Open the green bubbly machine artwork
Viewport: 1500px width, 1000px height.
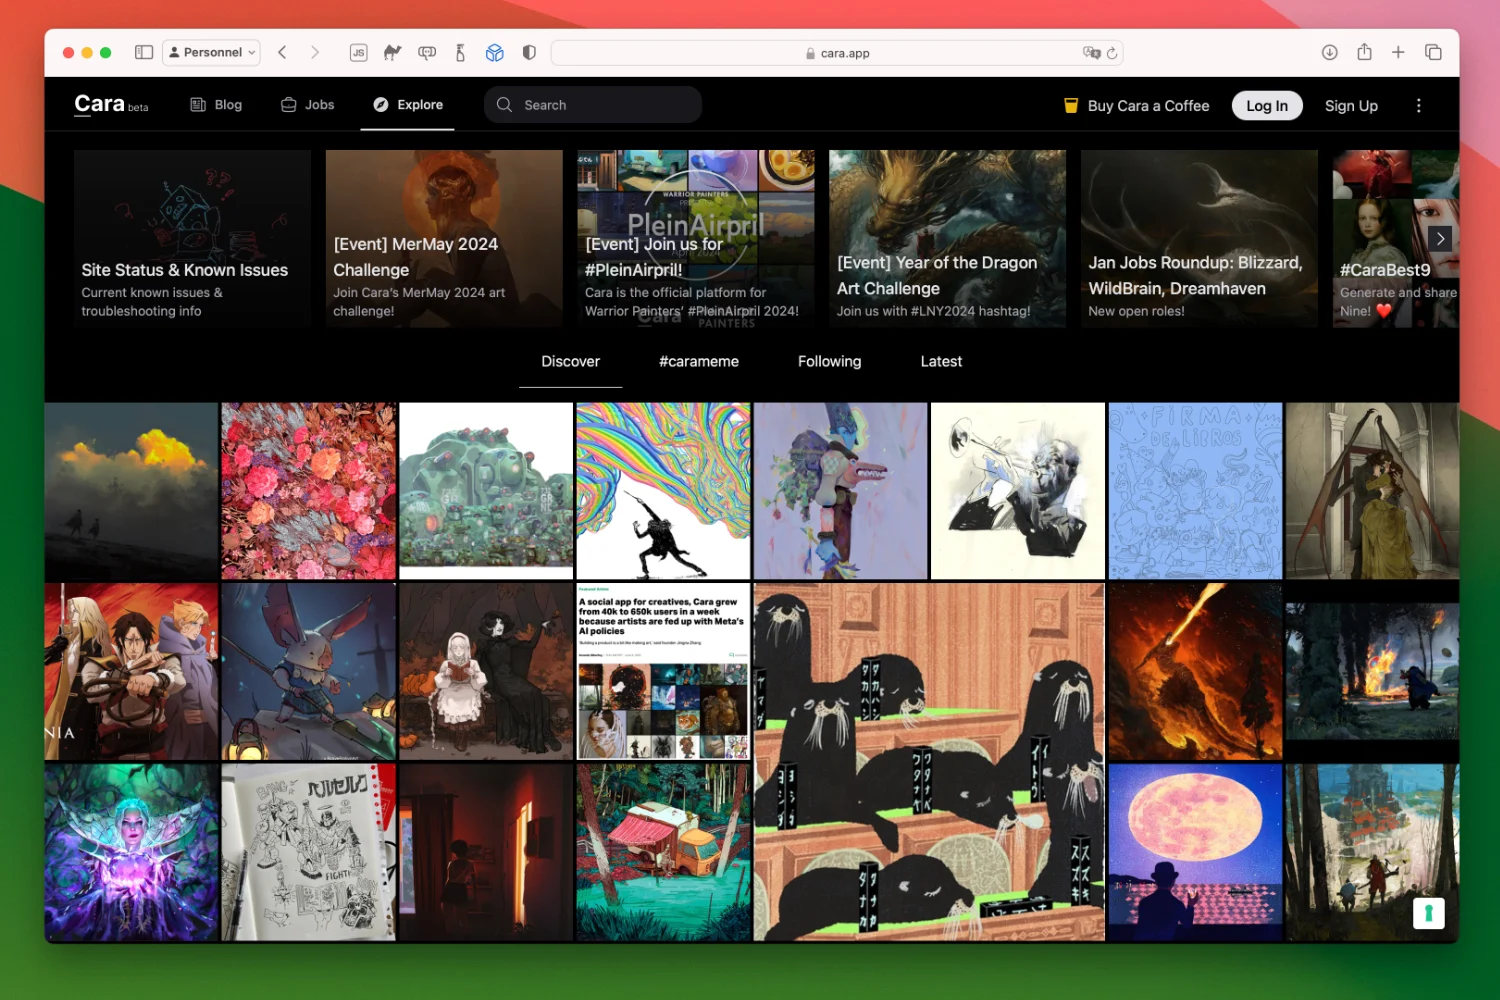[486, 491]
